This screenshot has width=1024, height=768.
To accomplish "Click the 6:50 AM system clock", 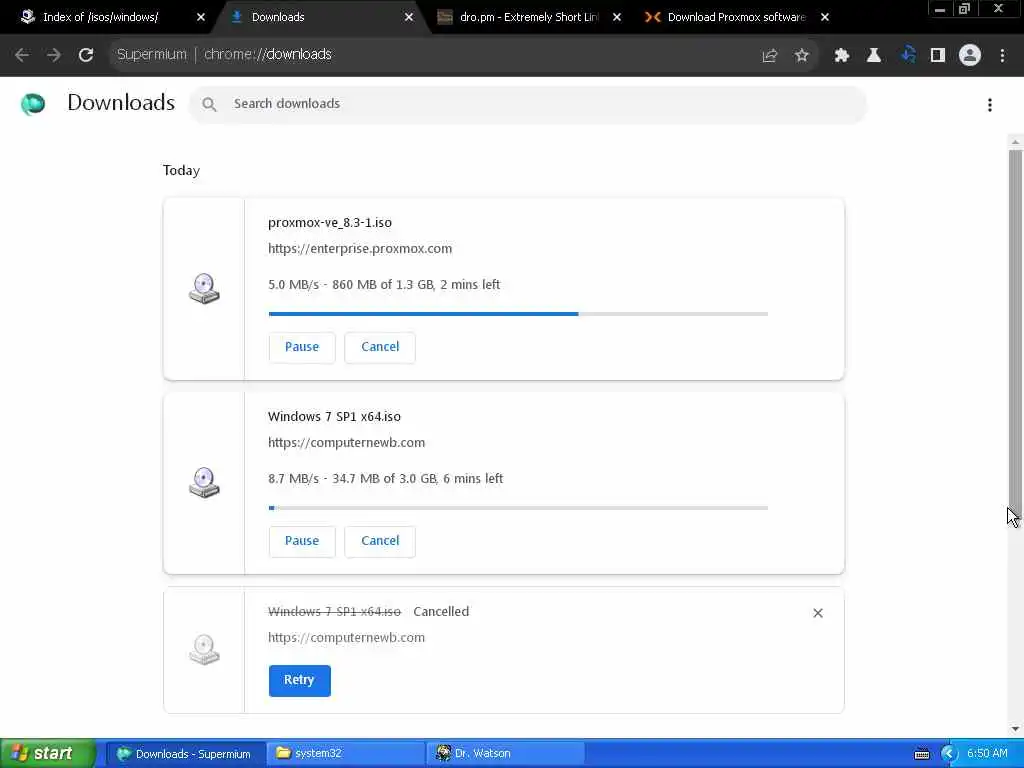I will pyautogui.click(x=987, y=754).
